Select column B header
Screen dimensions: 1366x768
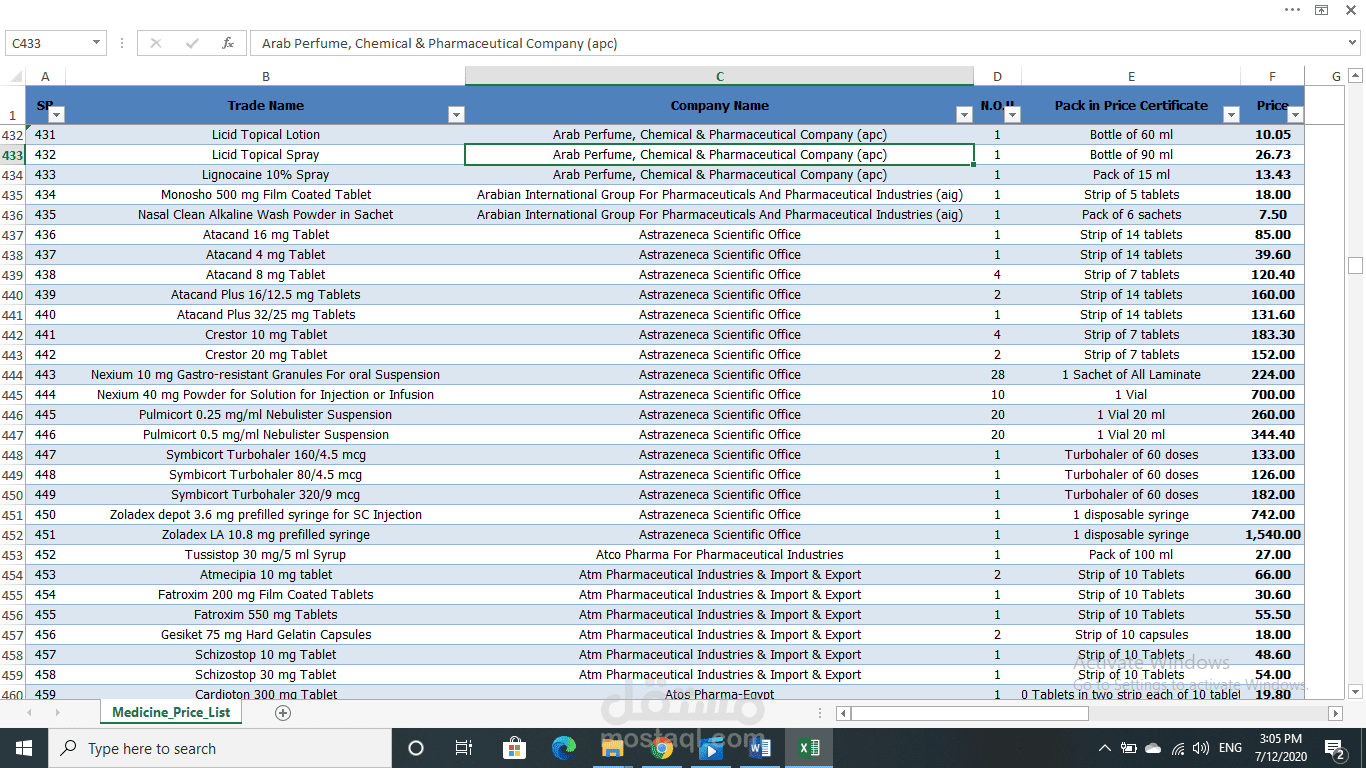pyautogui.click(x=265, y=76)
